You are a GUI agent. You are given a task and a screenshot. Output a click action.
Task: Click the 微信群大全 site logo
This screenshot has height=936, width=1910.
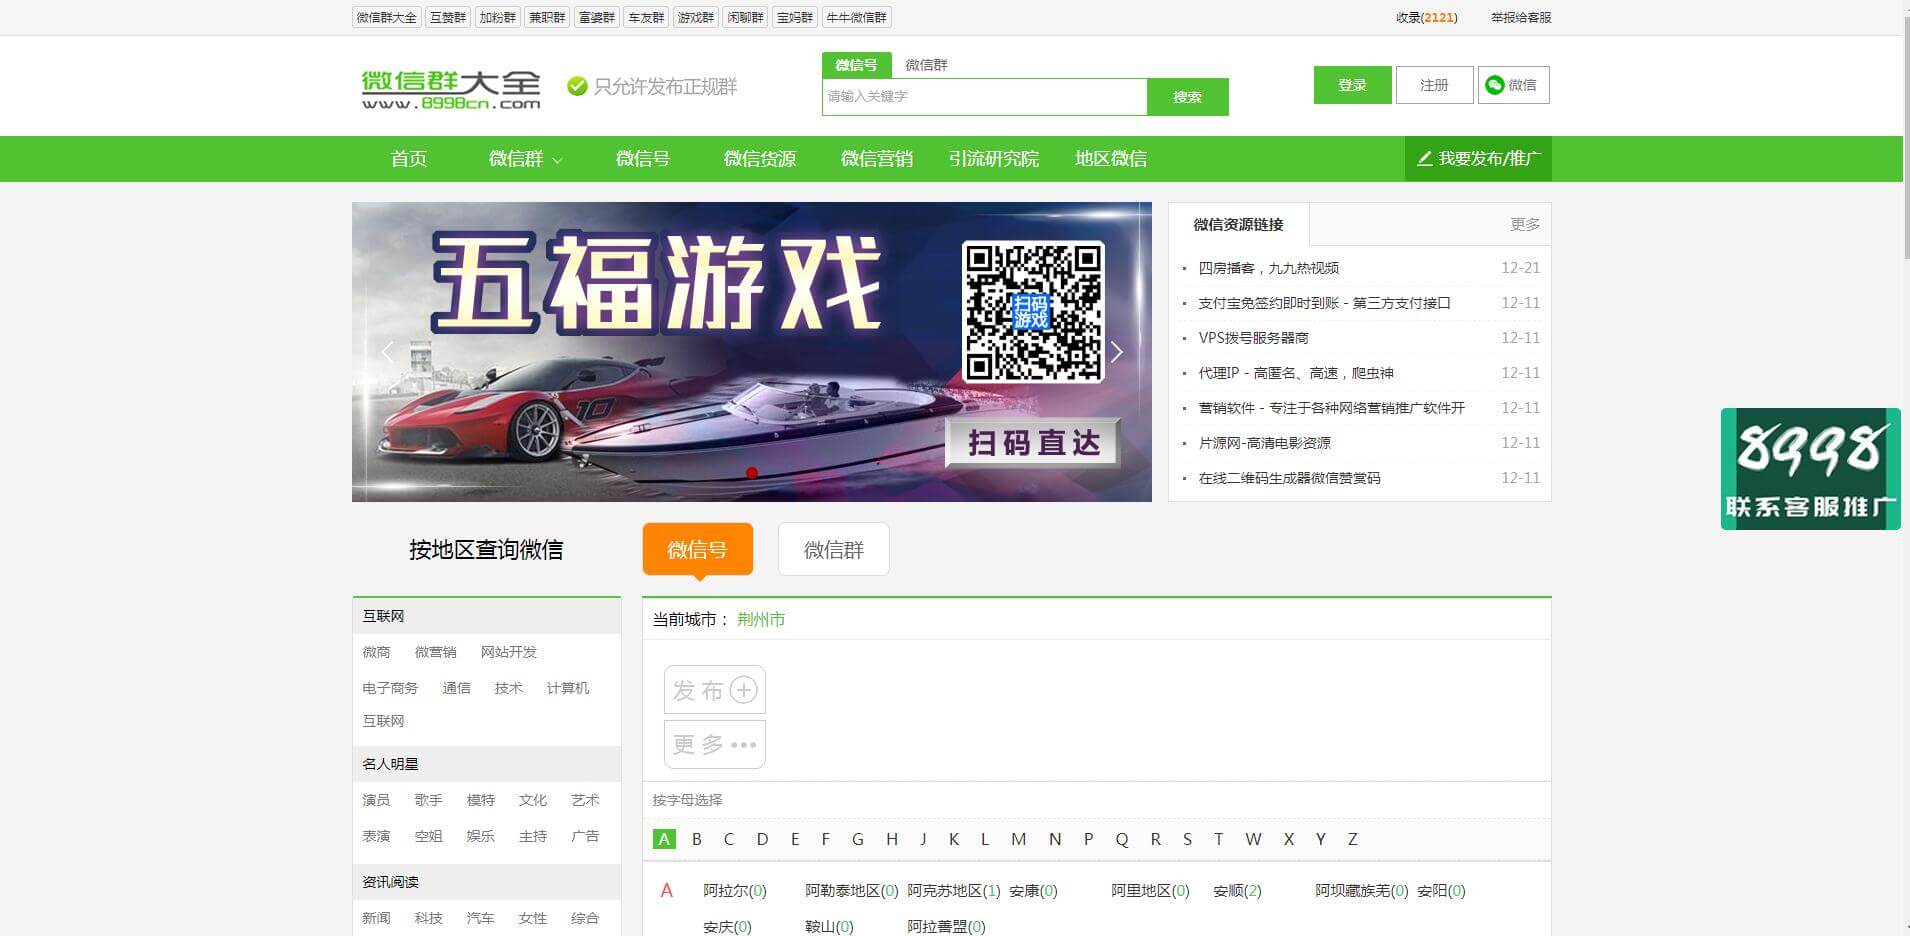point(452,85)
